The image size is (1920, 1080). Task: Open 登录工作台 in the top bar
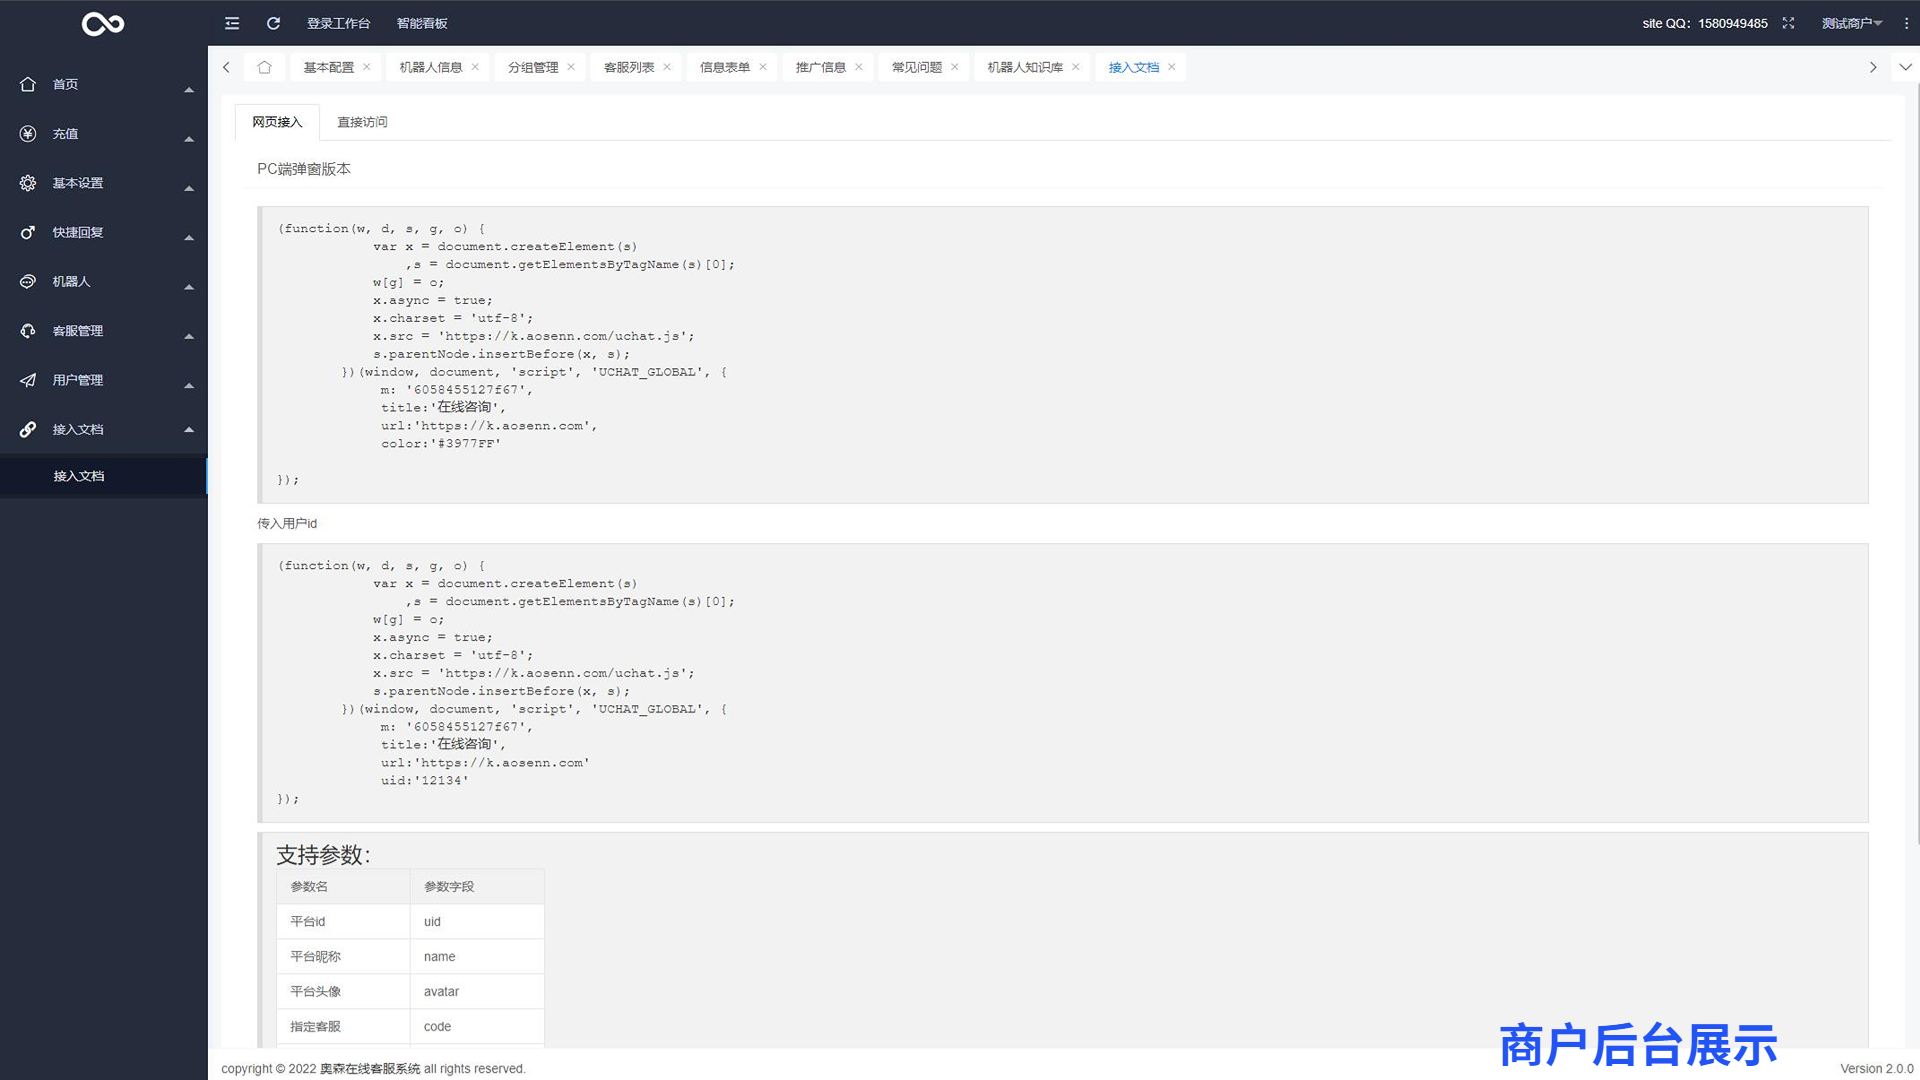[x=338, y=23]
